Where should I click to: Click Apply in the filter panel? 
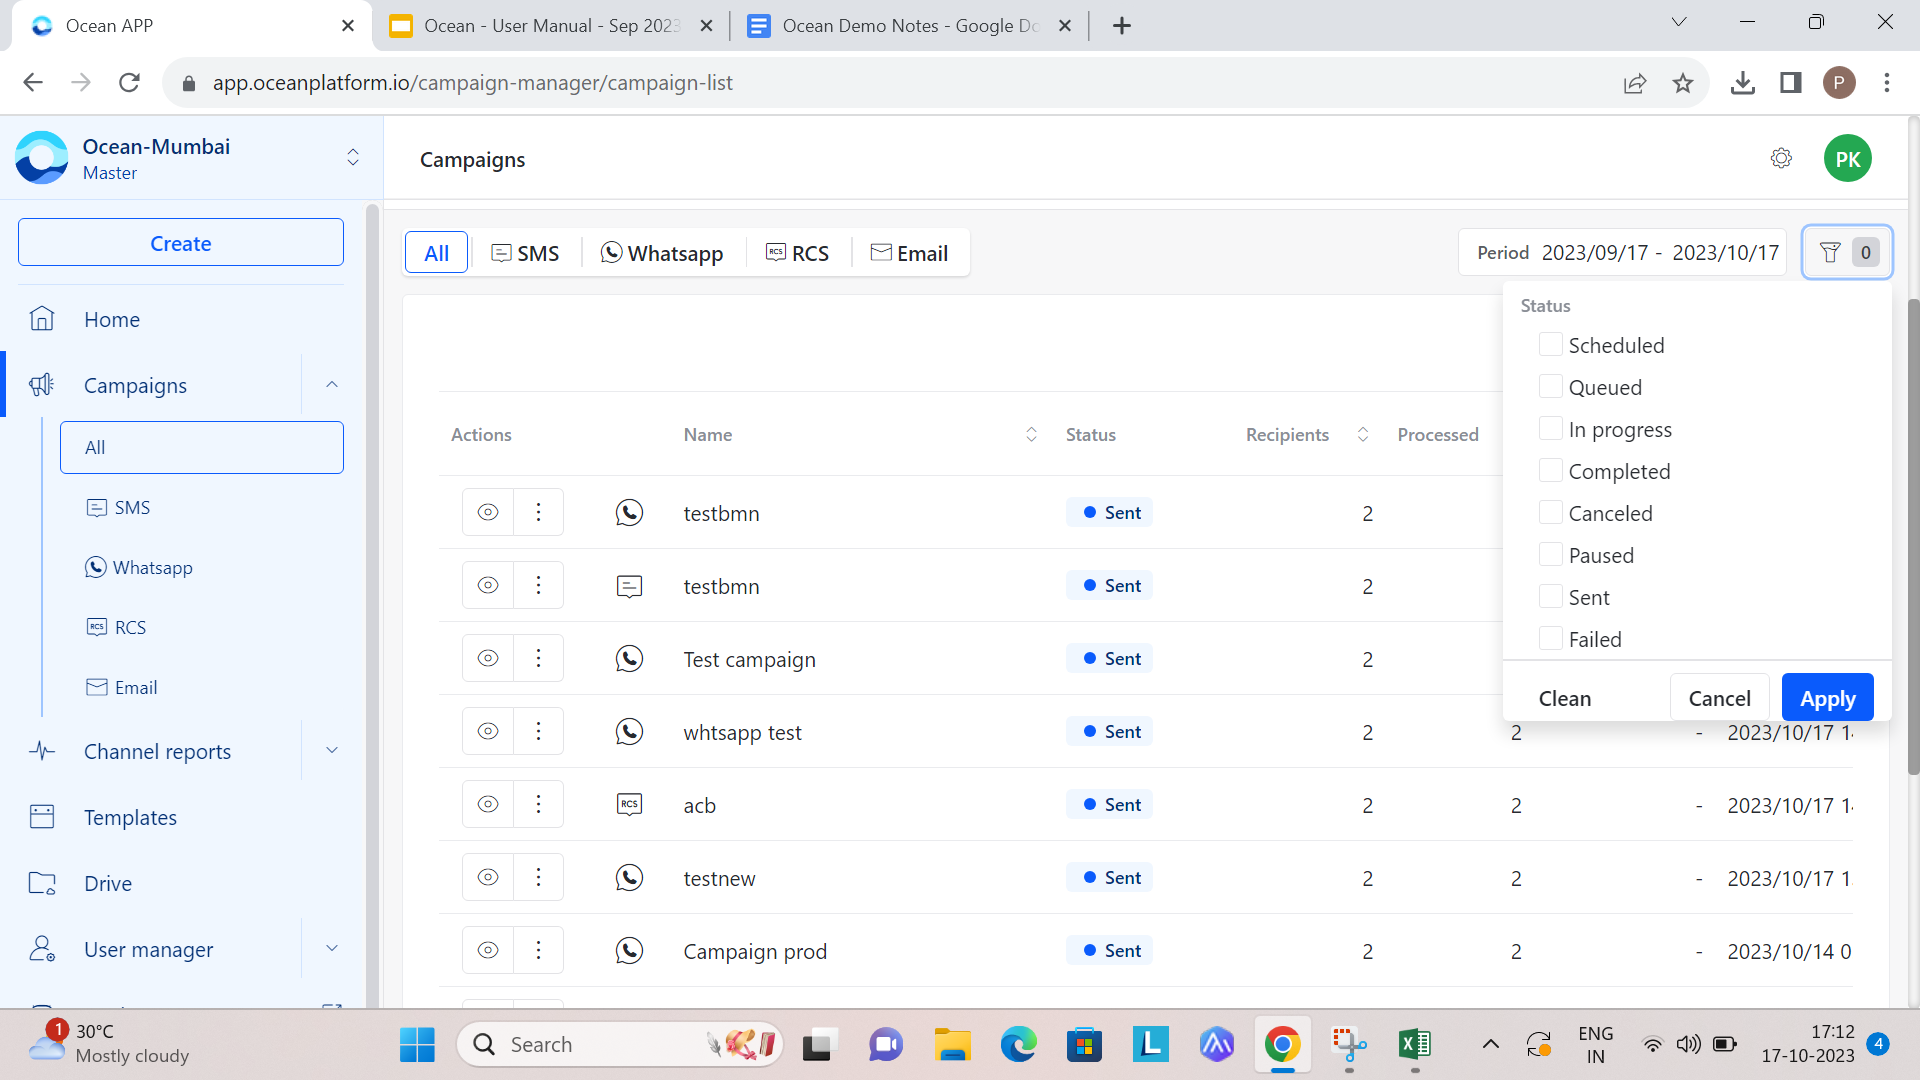(1827, 698)
